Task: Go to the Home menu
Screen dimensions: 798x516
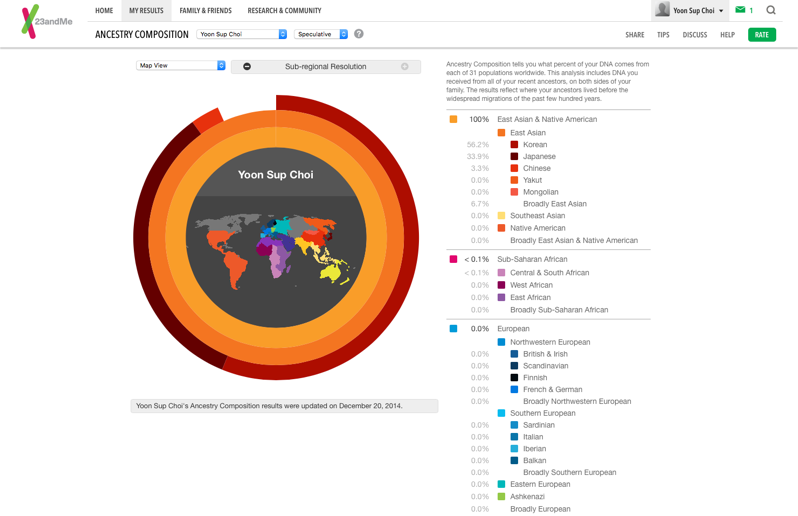Action: click(x=104, y=11)
